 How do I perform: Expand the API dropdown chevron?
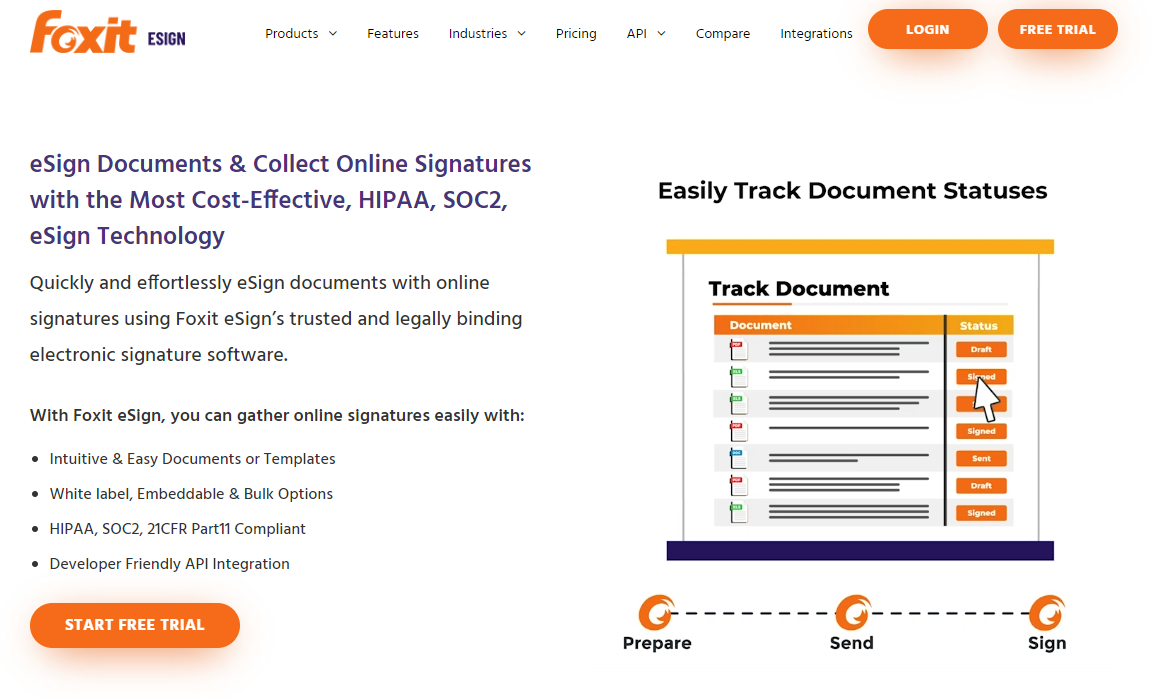pos(661,34)
